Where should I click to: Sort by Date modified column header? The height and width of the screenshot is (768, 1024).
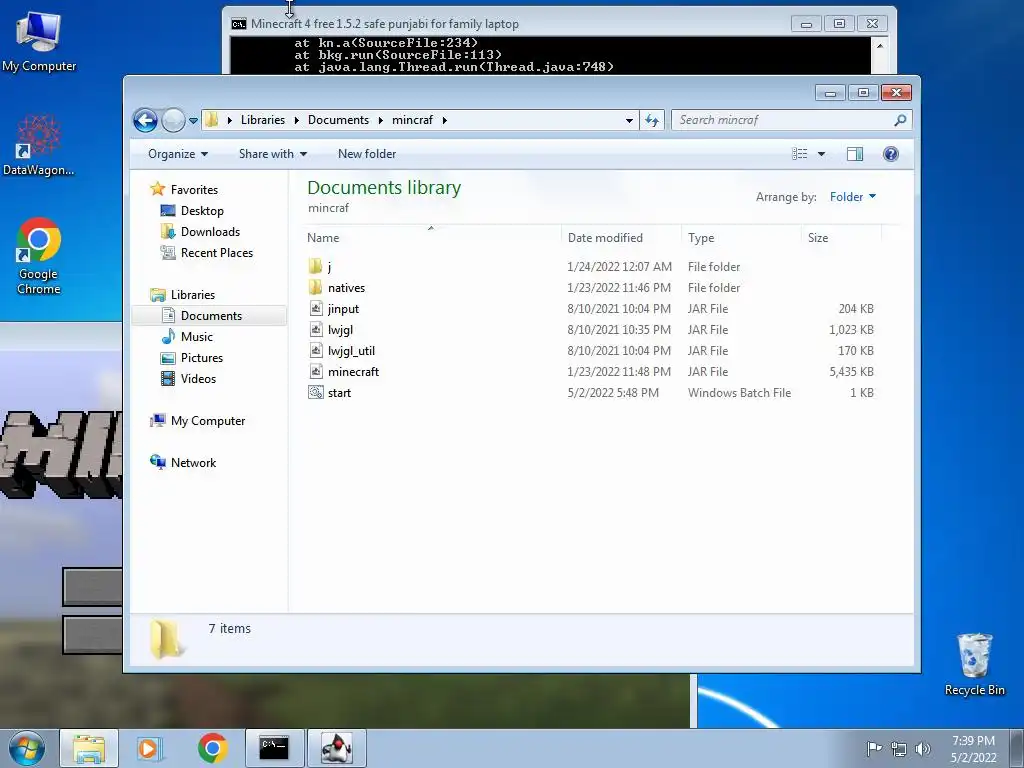point(620,238)
